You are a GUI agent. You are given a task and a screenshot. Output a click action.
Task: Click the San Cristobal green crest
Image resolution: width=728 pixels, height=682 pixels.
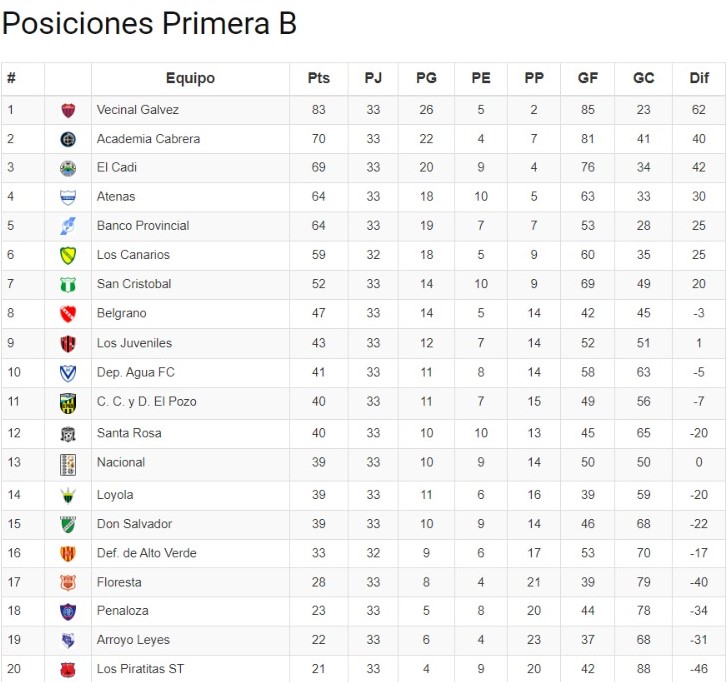(68, 285)
